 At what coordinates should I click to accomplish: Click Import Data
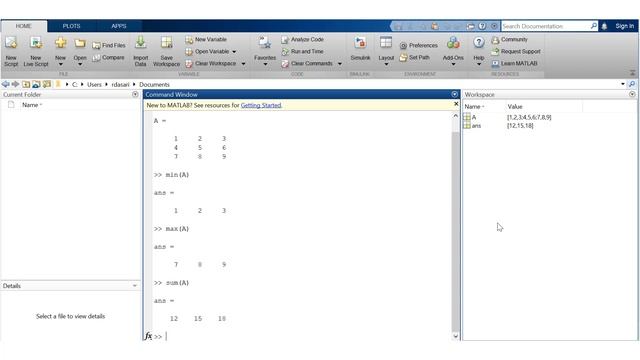(x=140, y=51)
